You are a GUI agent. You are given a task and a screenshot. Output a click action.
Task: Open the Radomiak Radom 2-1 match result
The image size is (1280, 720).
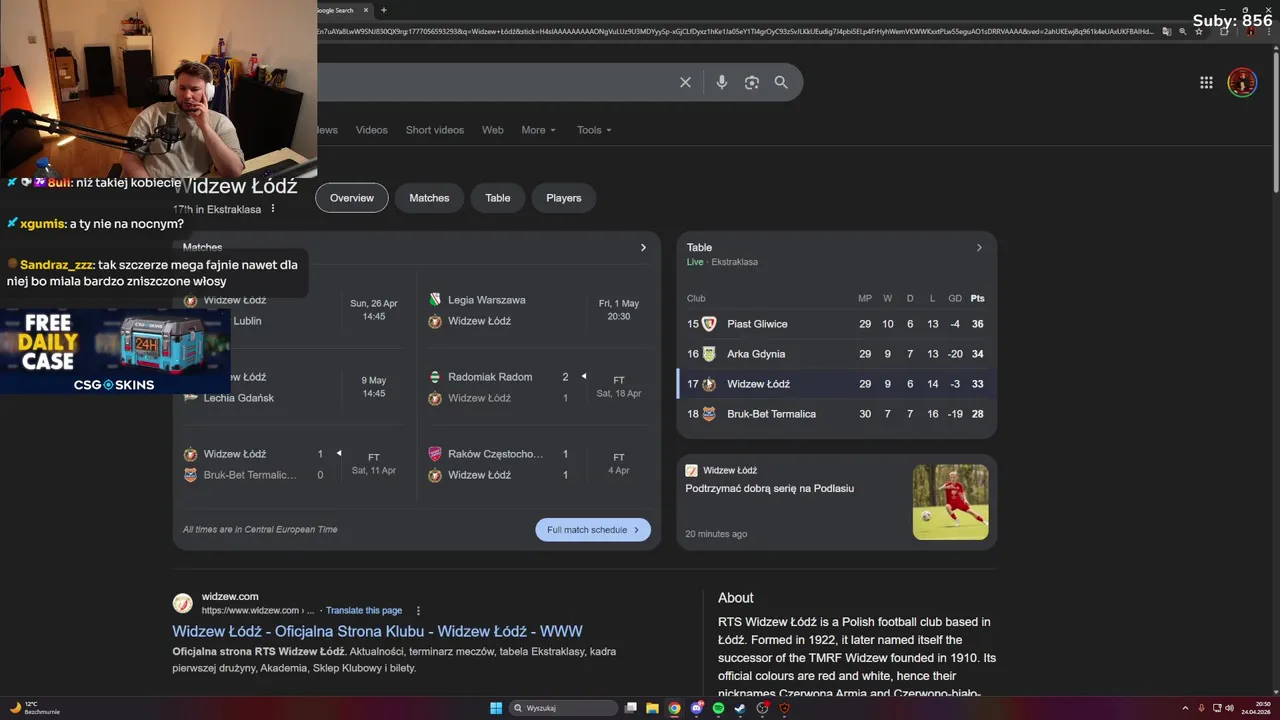(x=540, y=387)
